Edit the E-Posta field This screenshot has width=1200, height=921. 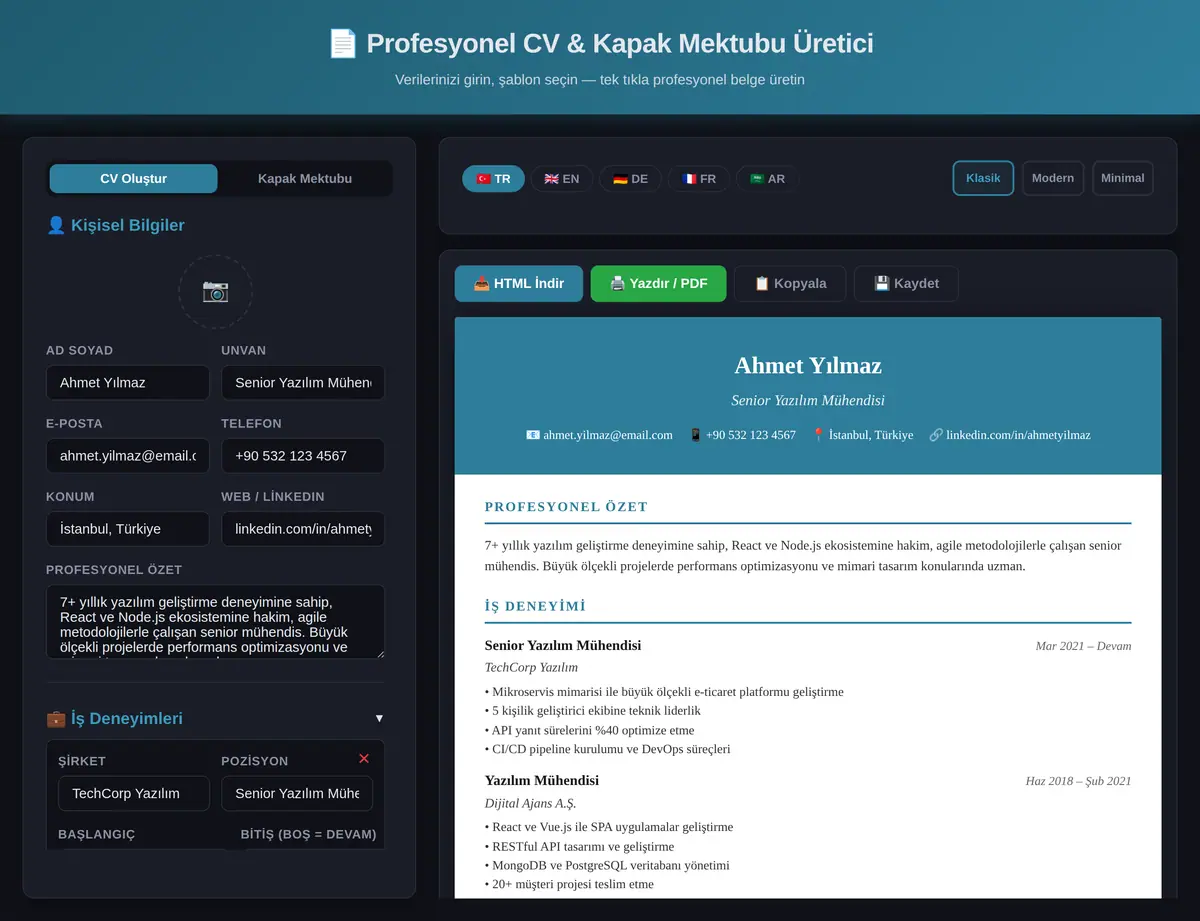[128, 456]
